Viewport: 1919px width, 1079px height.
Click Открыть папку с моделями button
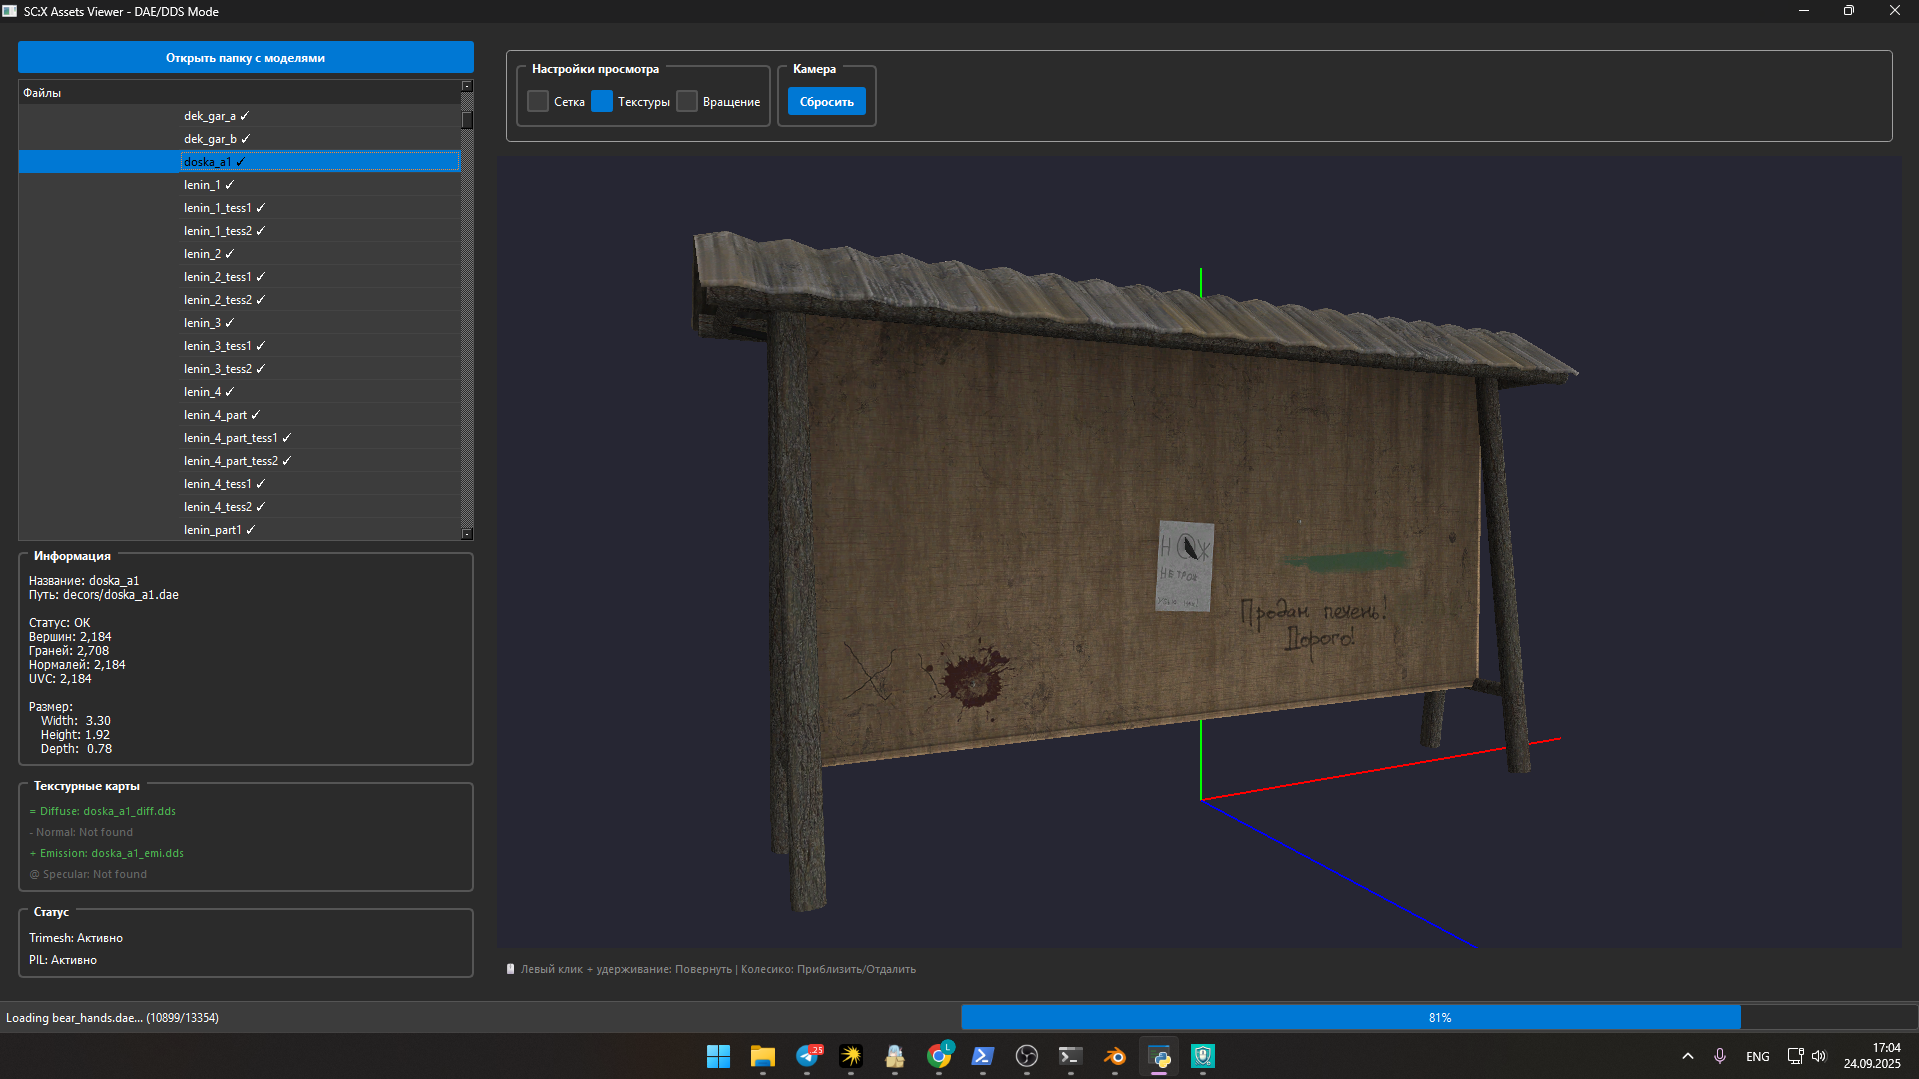click(x=246, y=58)
